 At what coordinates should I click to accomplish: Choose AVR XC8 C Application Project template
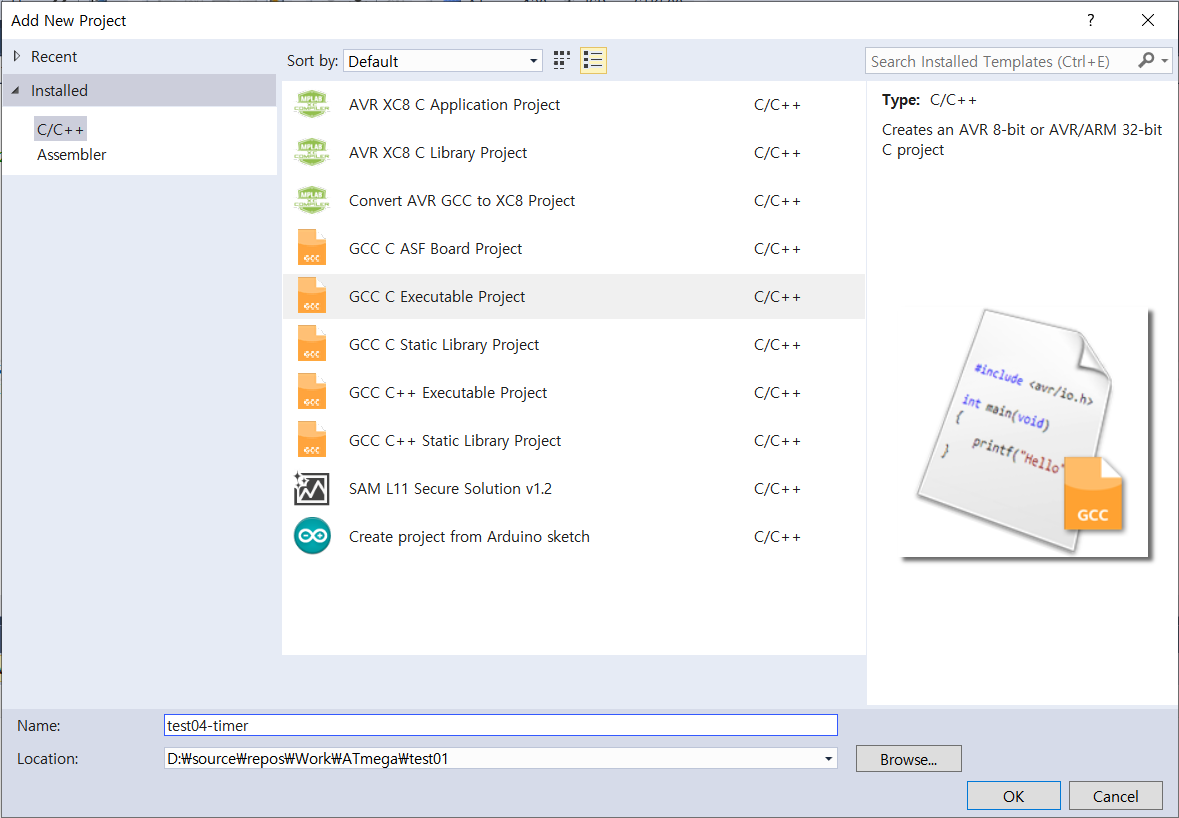(x=574, y=105)
